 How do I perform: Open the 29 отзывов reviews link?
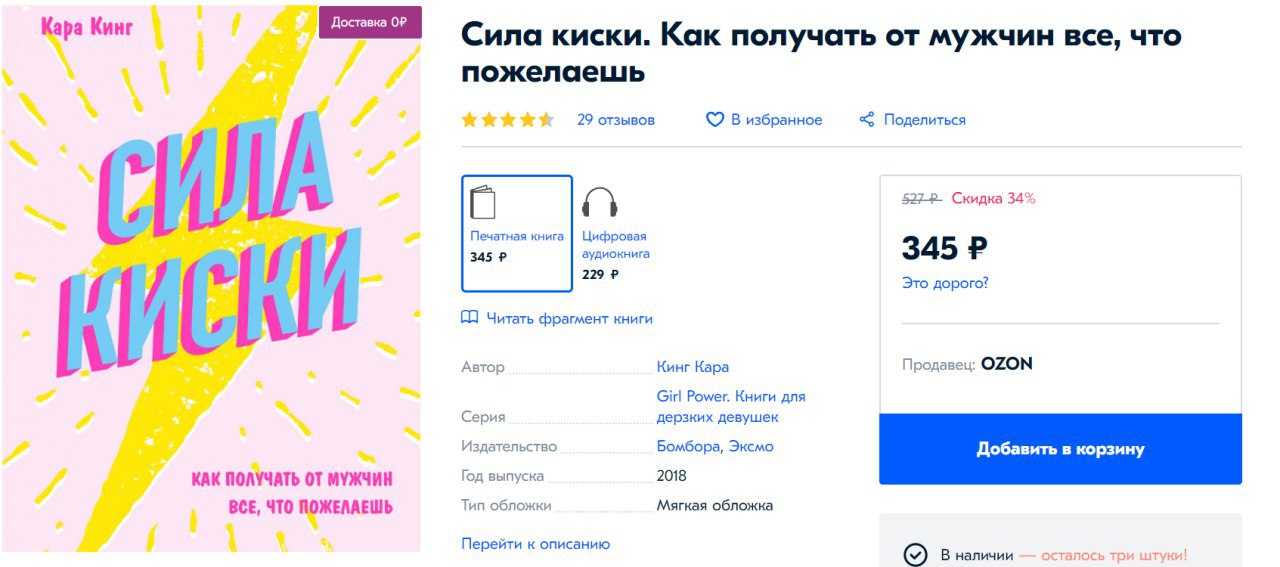coord(616,120)
